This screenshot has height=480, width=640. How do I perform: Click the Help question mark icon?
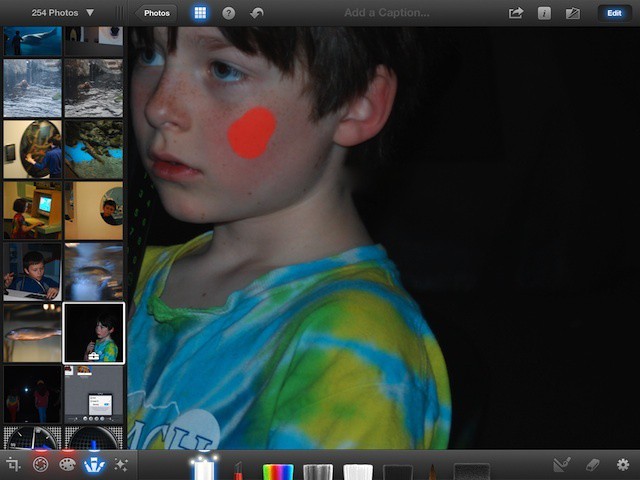point(228,13)
